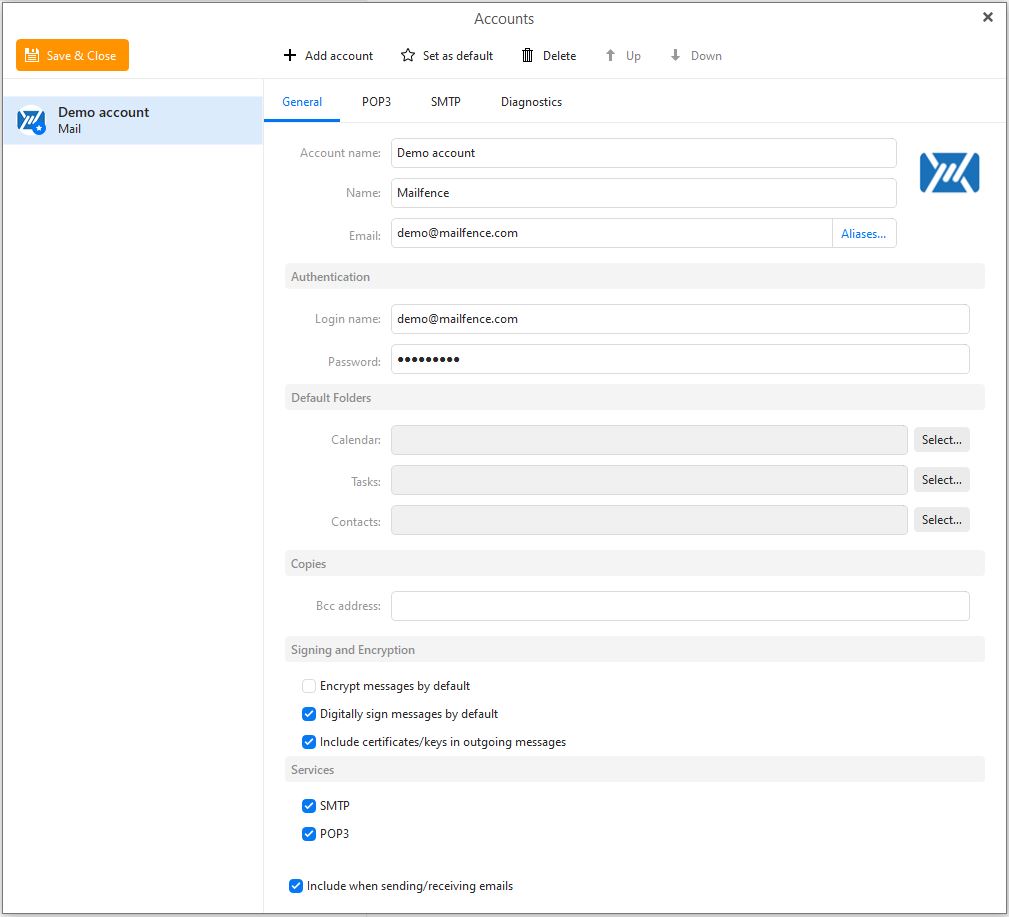Click the Email address input field
Screen dimensions: 1009x917
click(611, 233)
